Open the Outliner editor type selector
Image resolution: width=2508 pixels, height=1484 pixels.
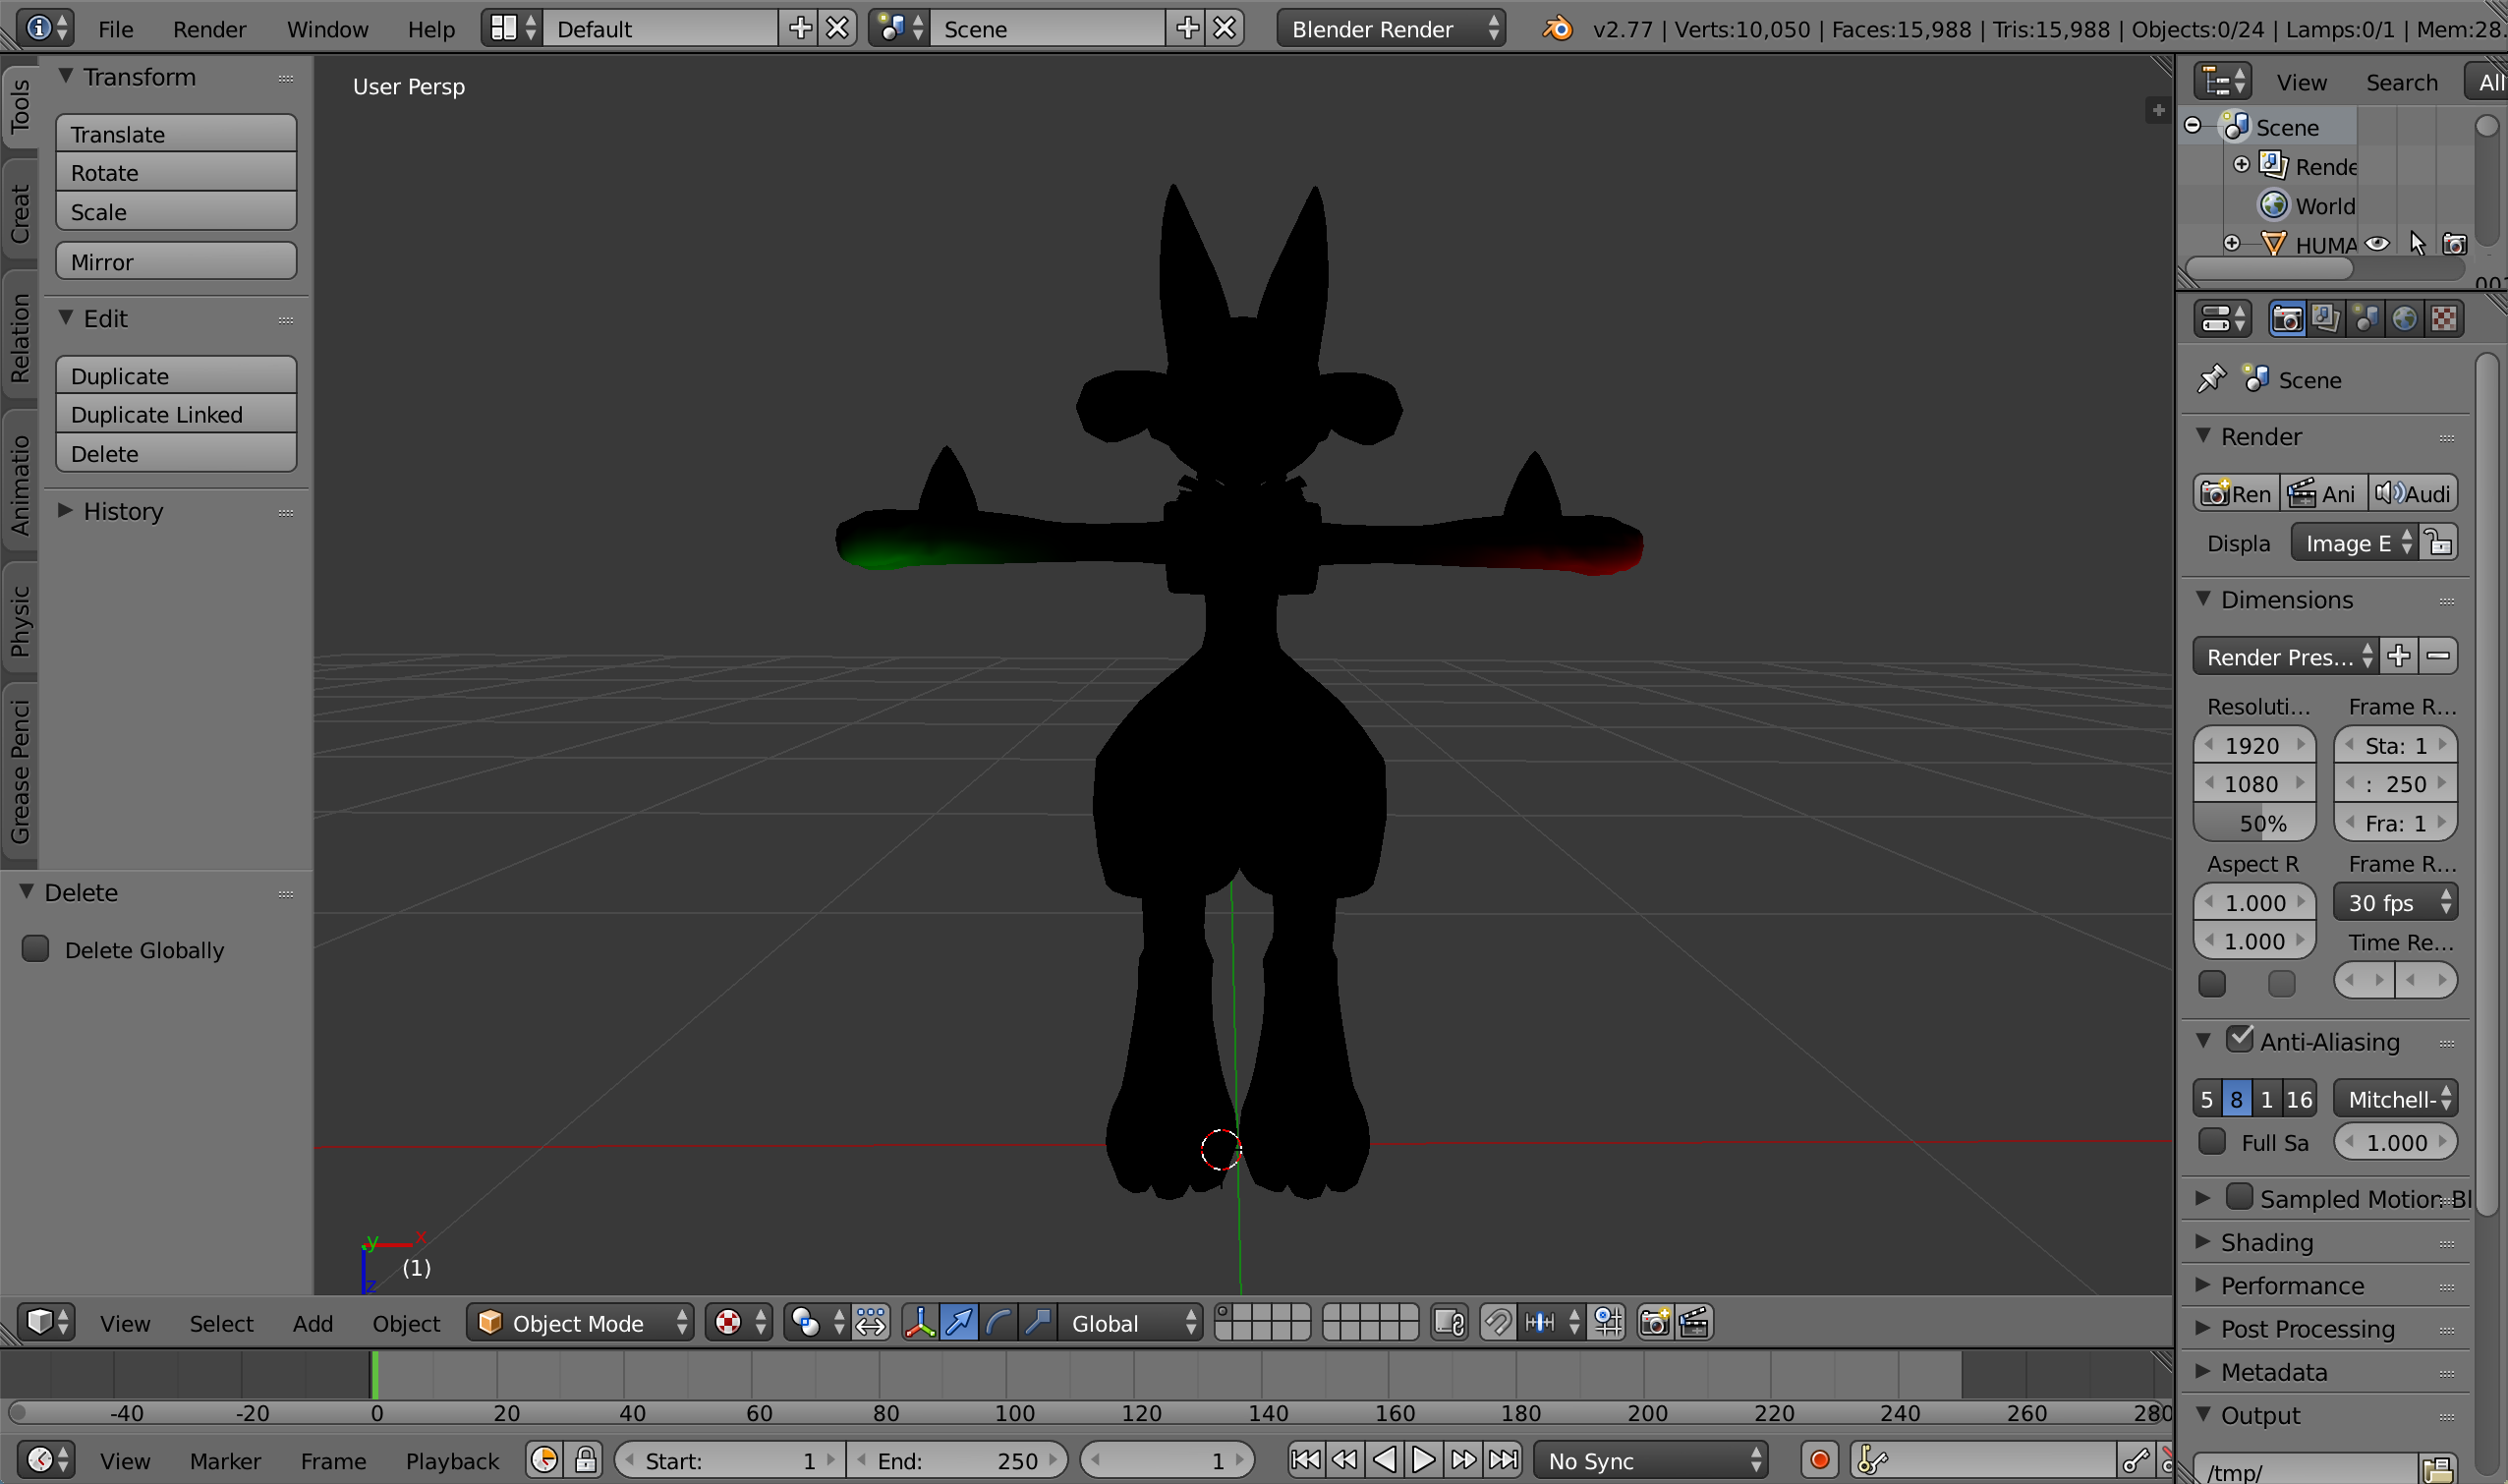(x=2223, y=81)
